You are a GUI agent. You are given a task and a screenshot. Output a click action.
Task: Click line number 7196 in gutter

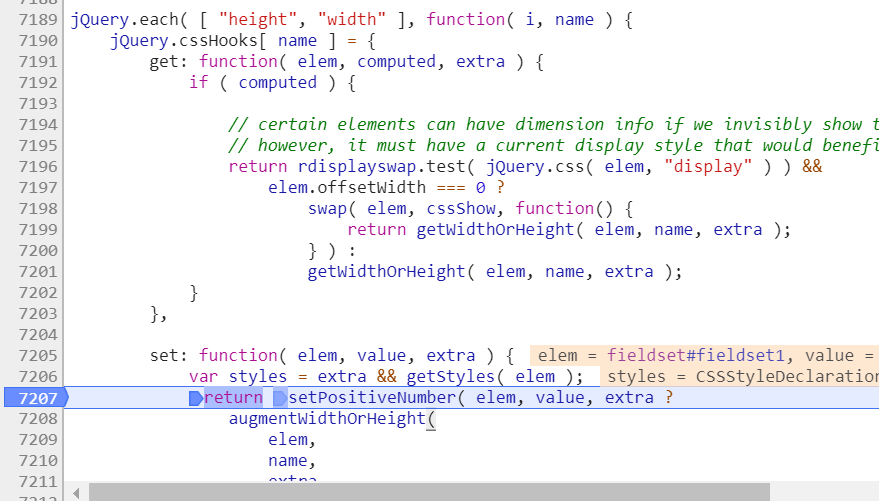coord(38,166)
